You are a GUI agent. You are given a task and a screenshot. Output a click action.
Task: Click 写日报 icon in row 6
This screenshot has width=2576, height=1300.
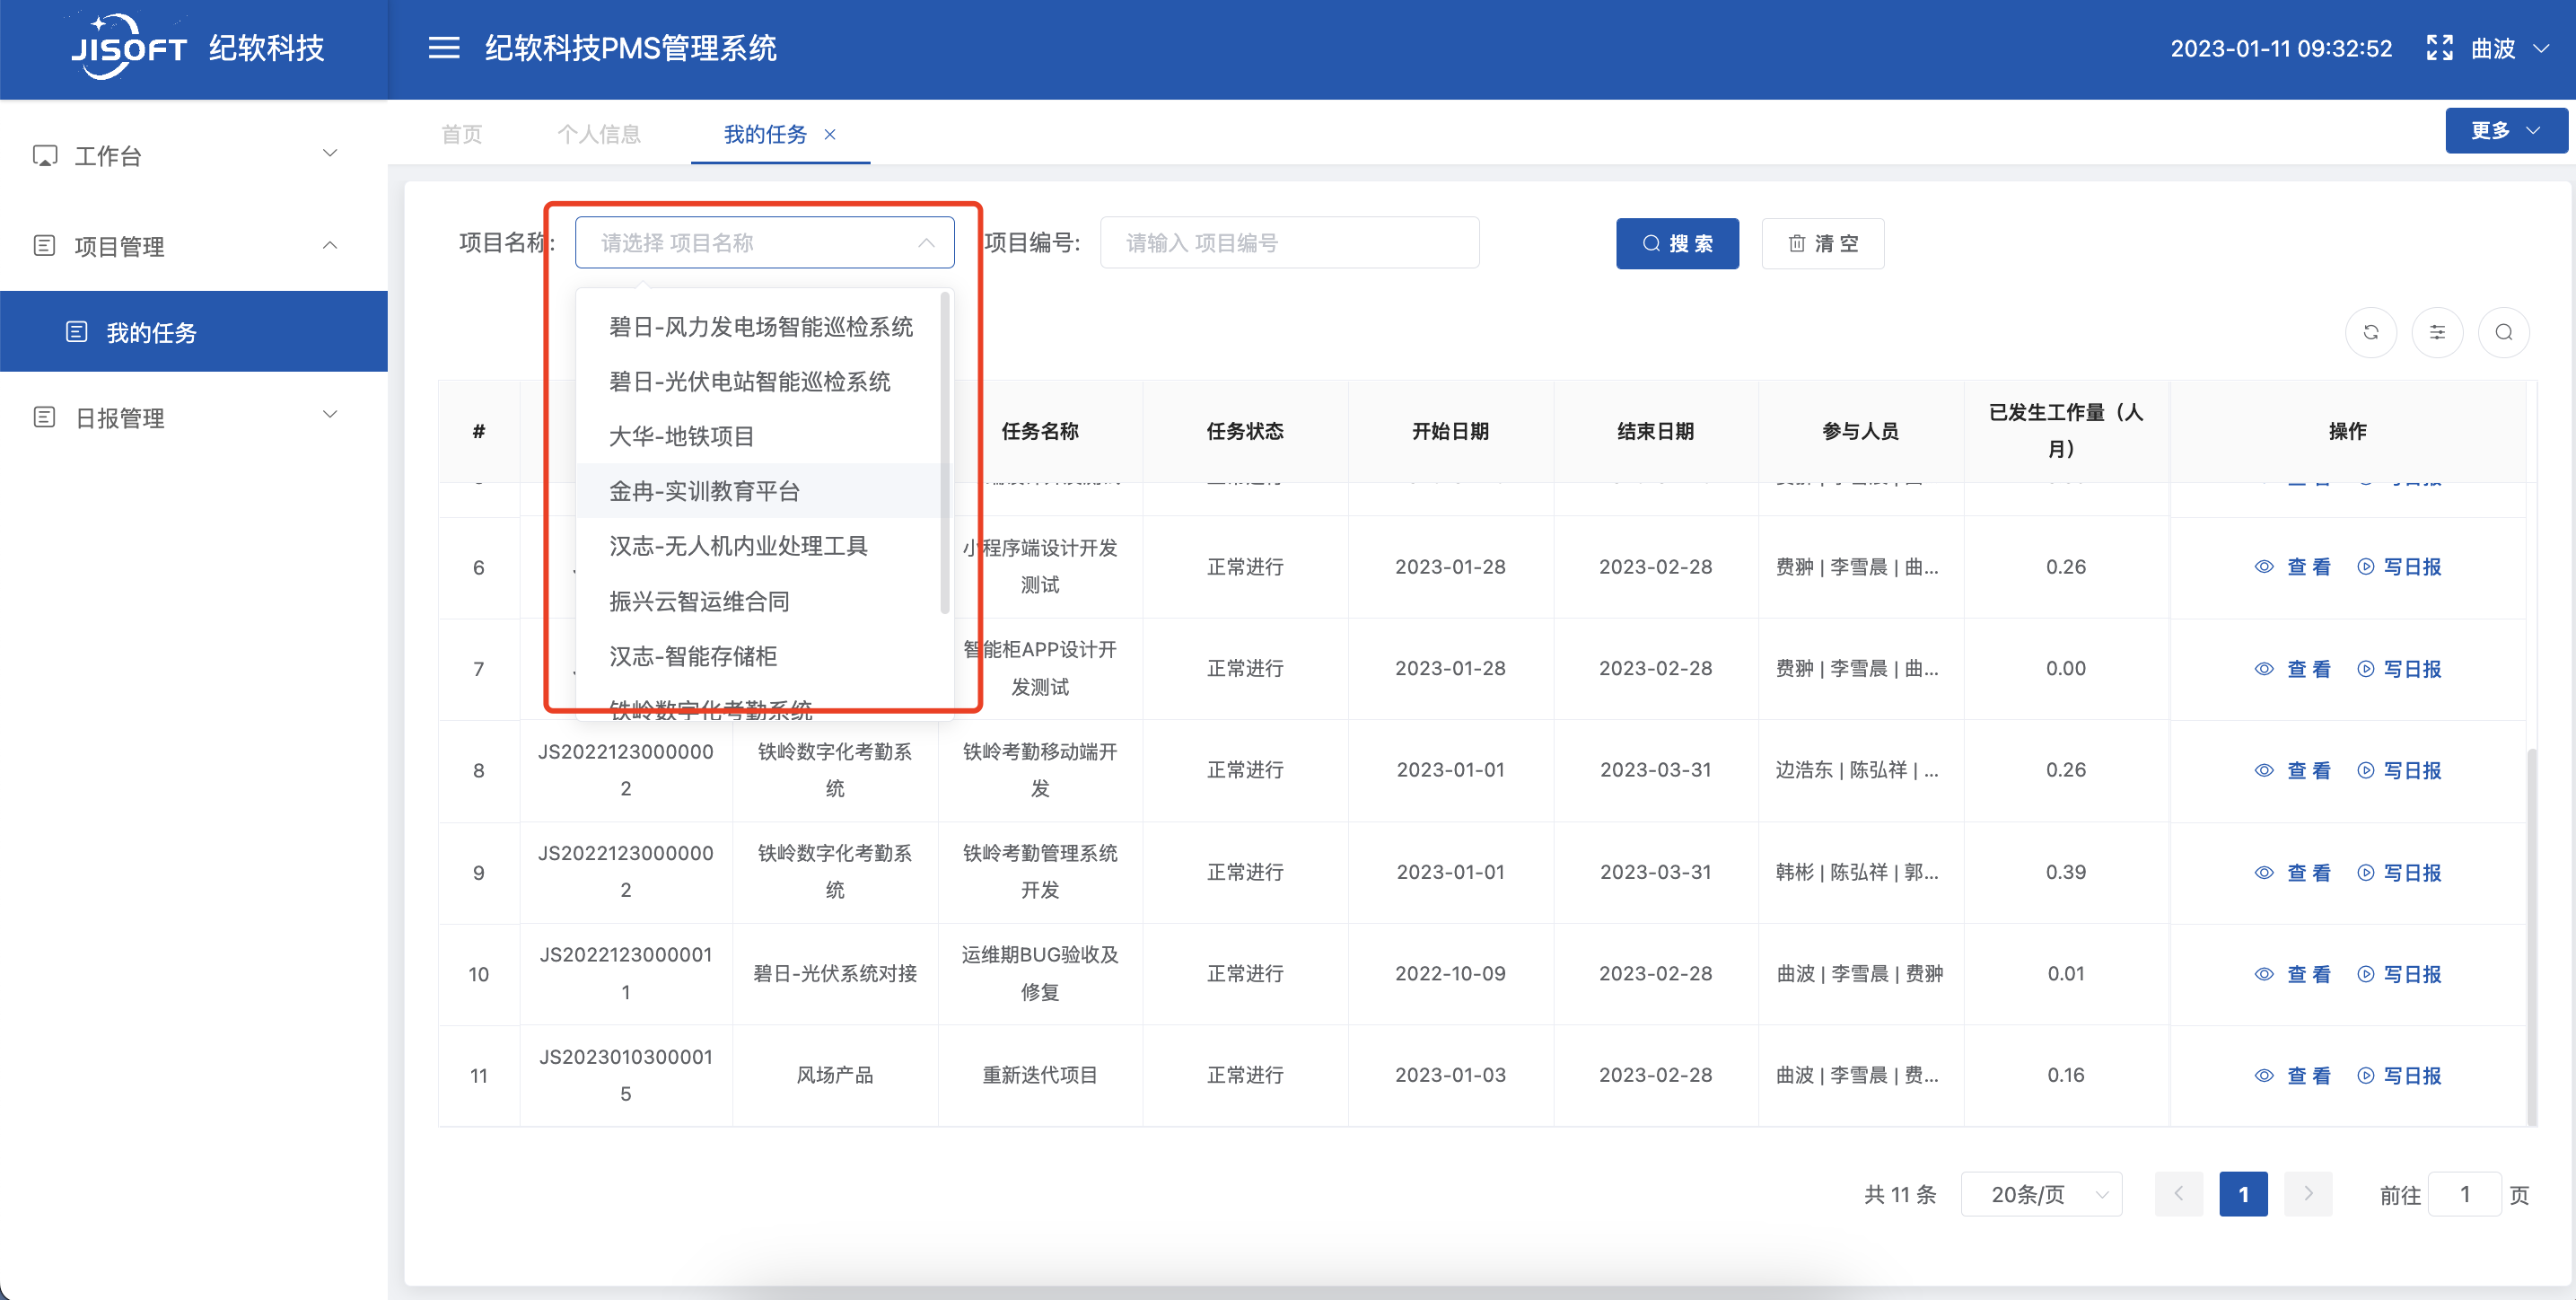click(x=2365, y=567)
